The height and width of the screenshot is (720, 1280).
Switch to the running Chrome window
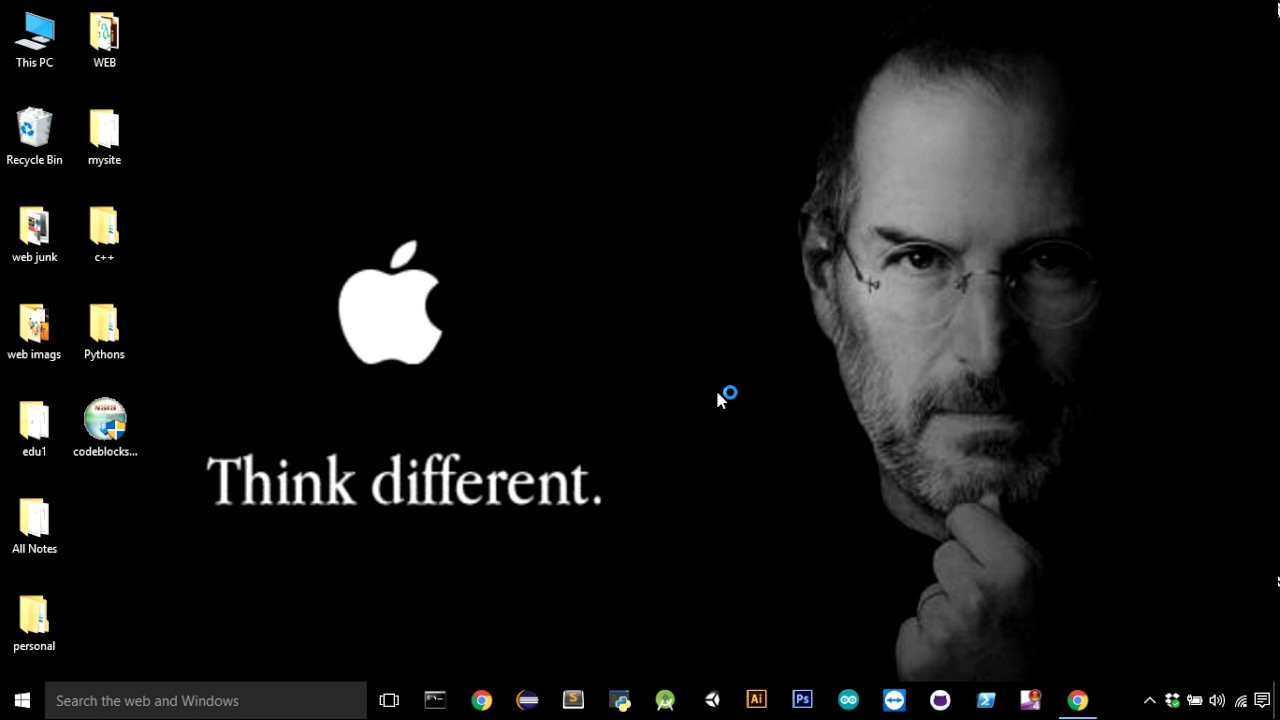click(1077, 700)
